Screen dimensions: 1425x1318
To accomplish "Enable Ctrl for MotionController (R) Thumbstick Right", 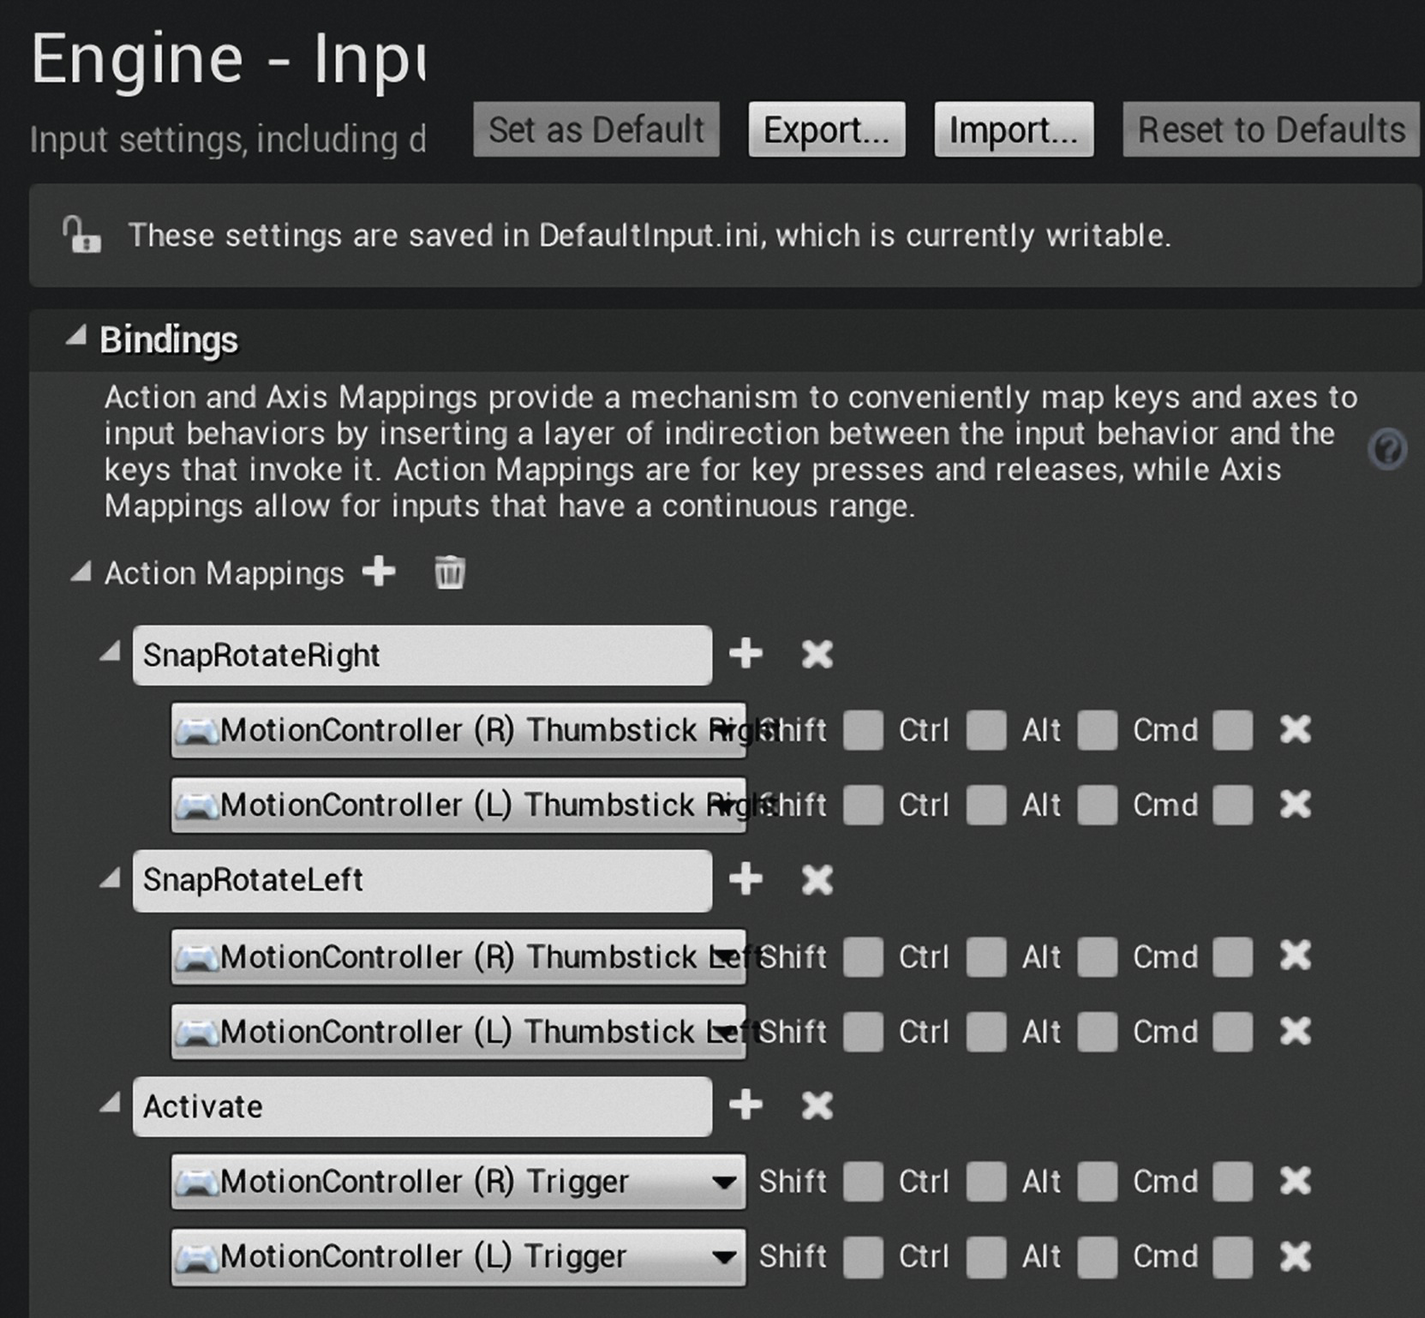I will click(986, 730).
